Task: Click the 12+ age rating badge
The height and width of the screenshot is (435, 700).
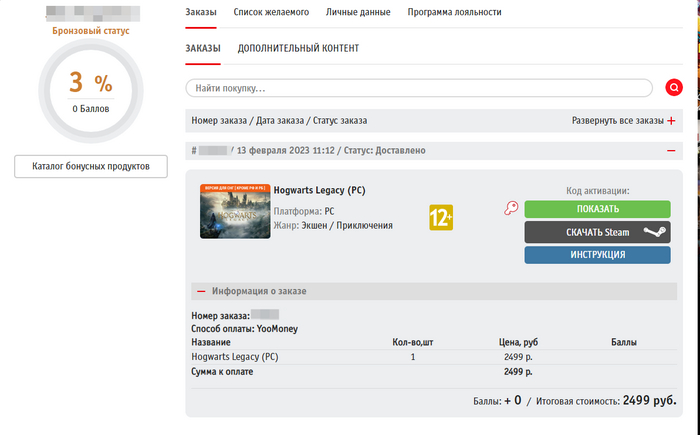Action: (441, 216)
